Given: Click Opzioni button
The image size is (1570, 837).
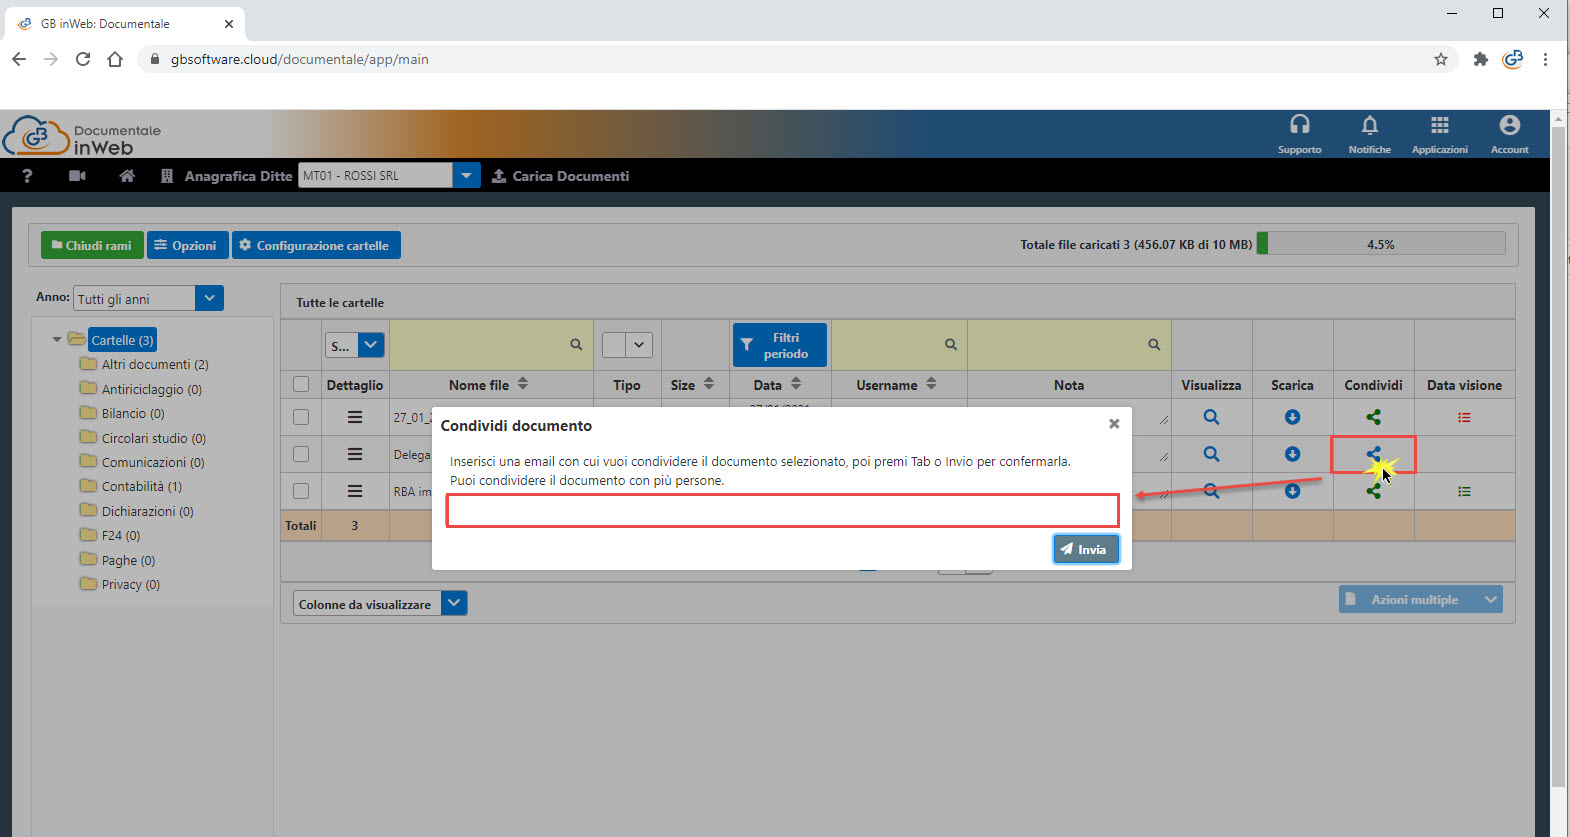Looking at the screenshot, I should [x=187, y=245].
